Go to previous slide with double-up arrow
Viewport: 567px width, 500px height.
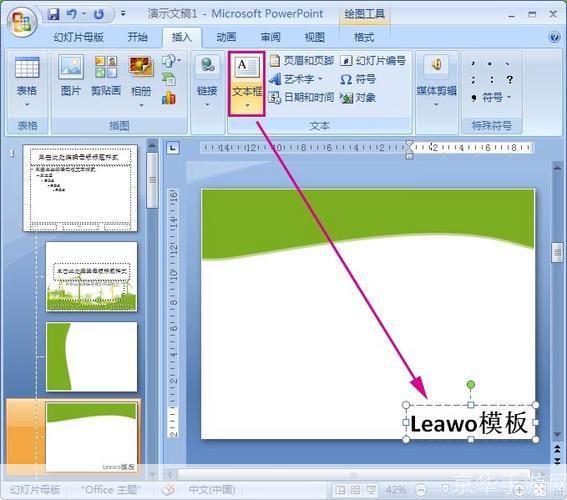click(x=557, y=449)
